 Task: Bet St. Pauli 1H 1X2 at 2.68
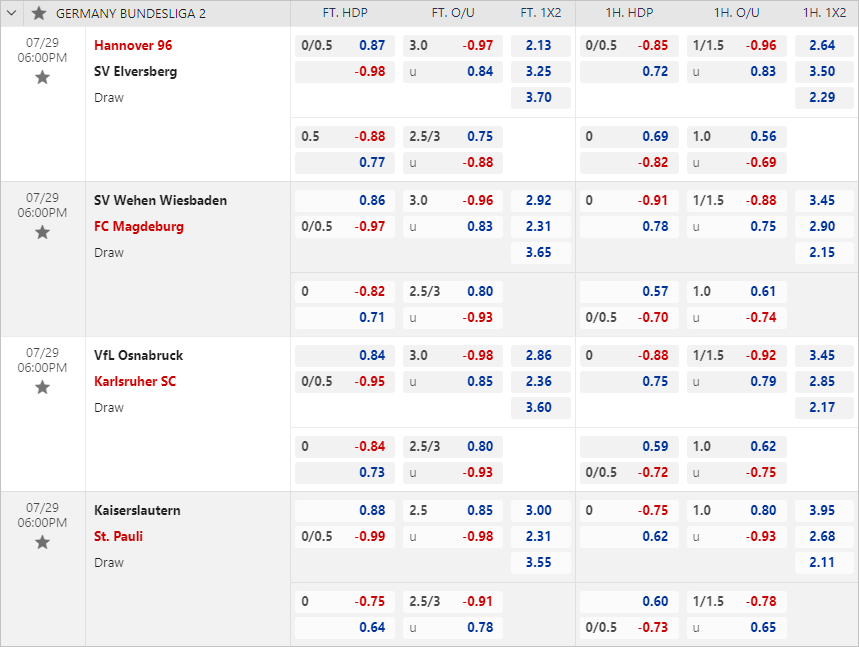(824, 537)
